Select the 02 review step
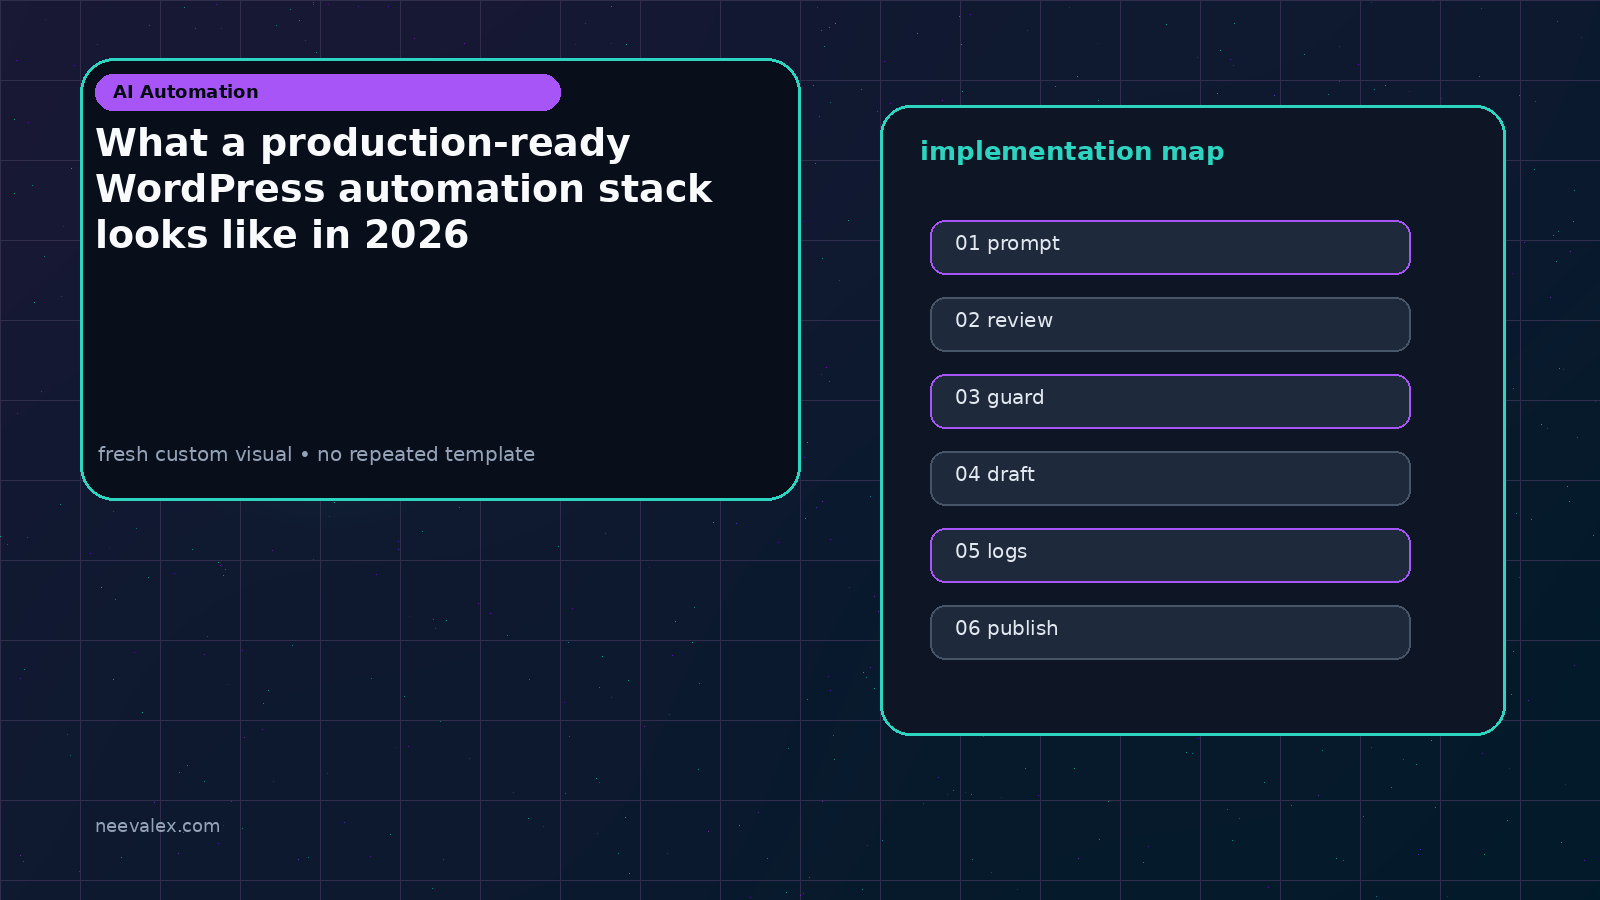 point(1170,324)
